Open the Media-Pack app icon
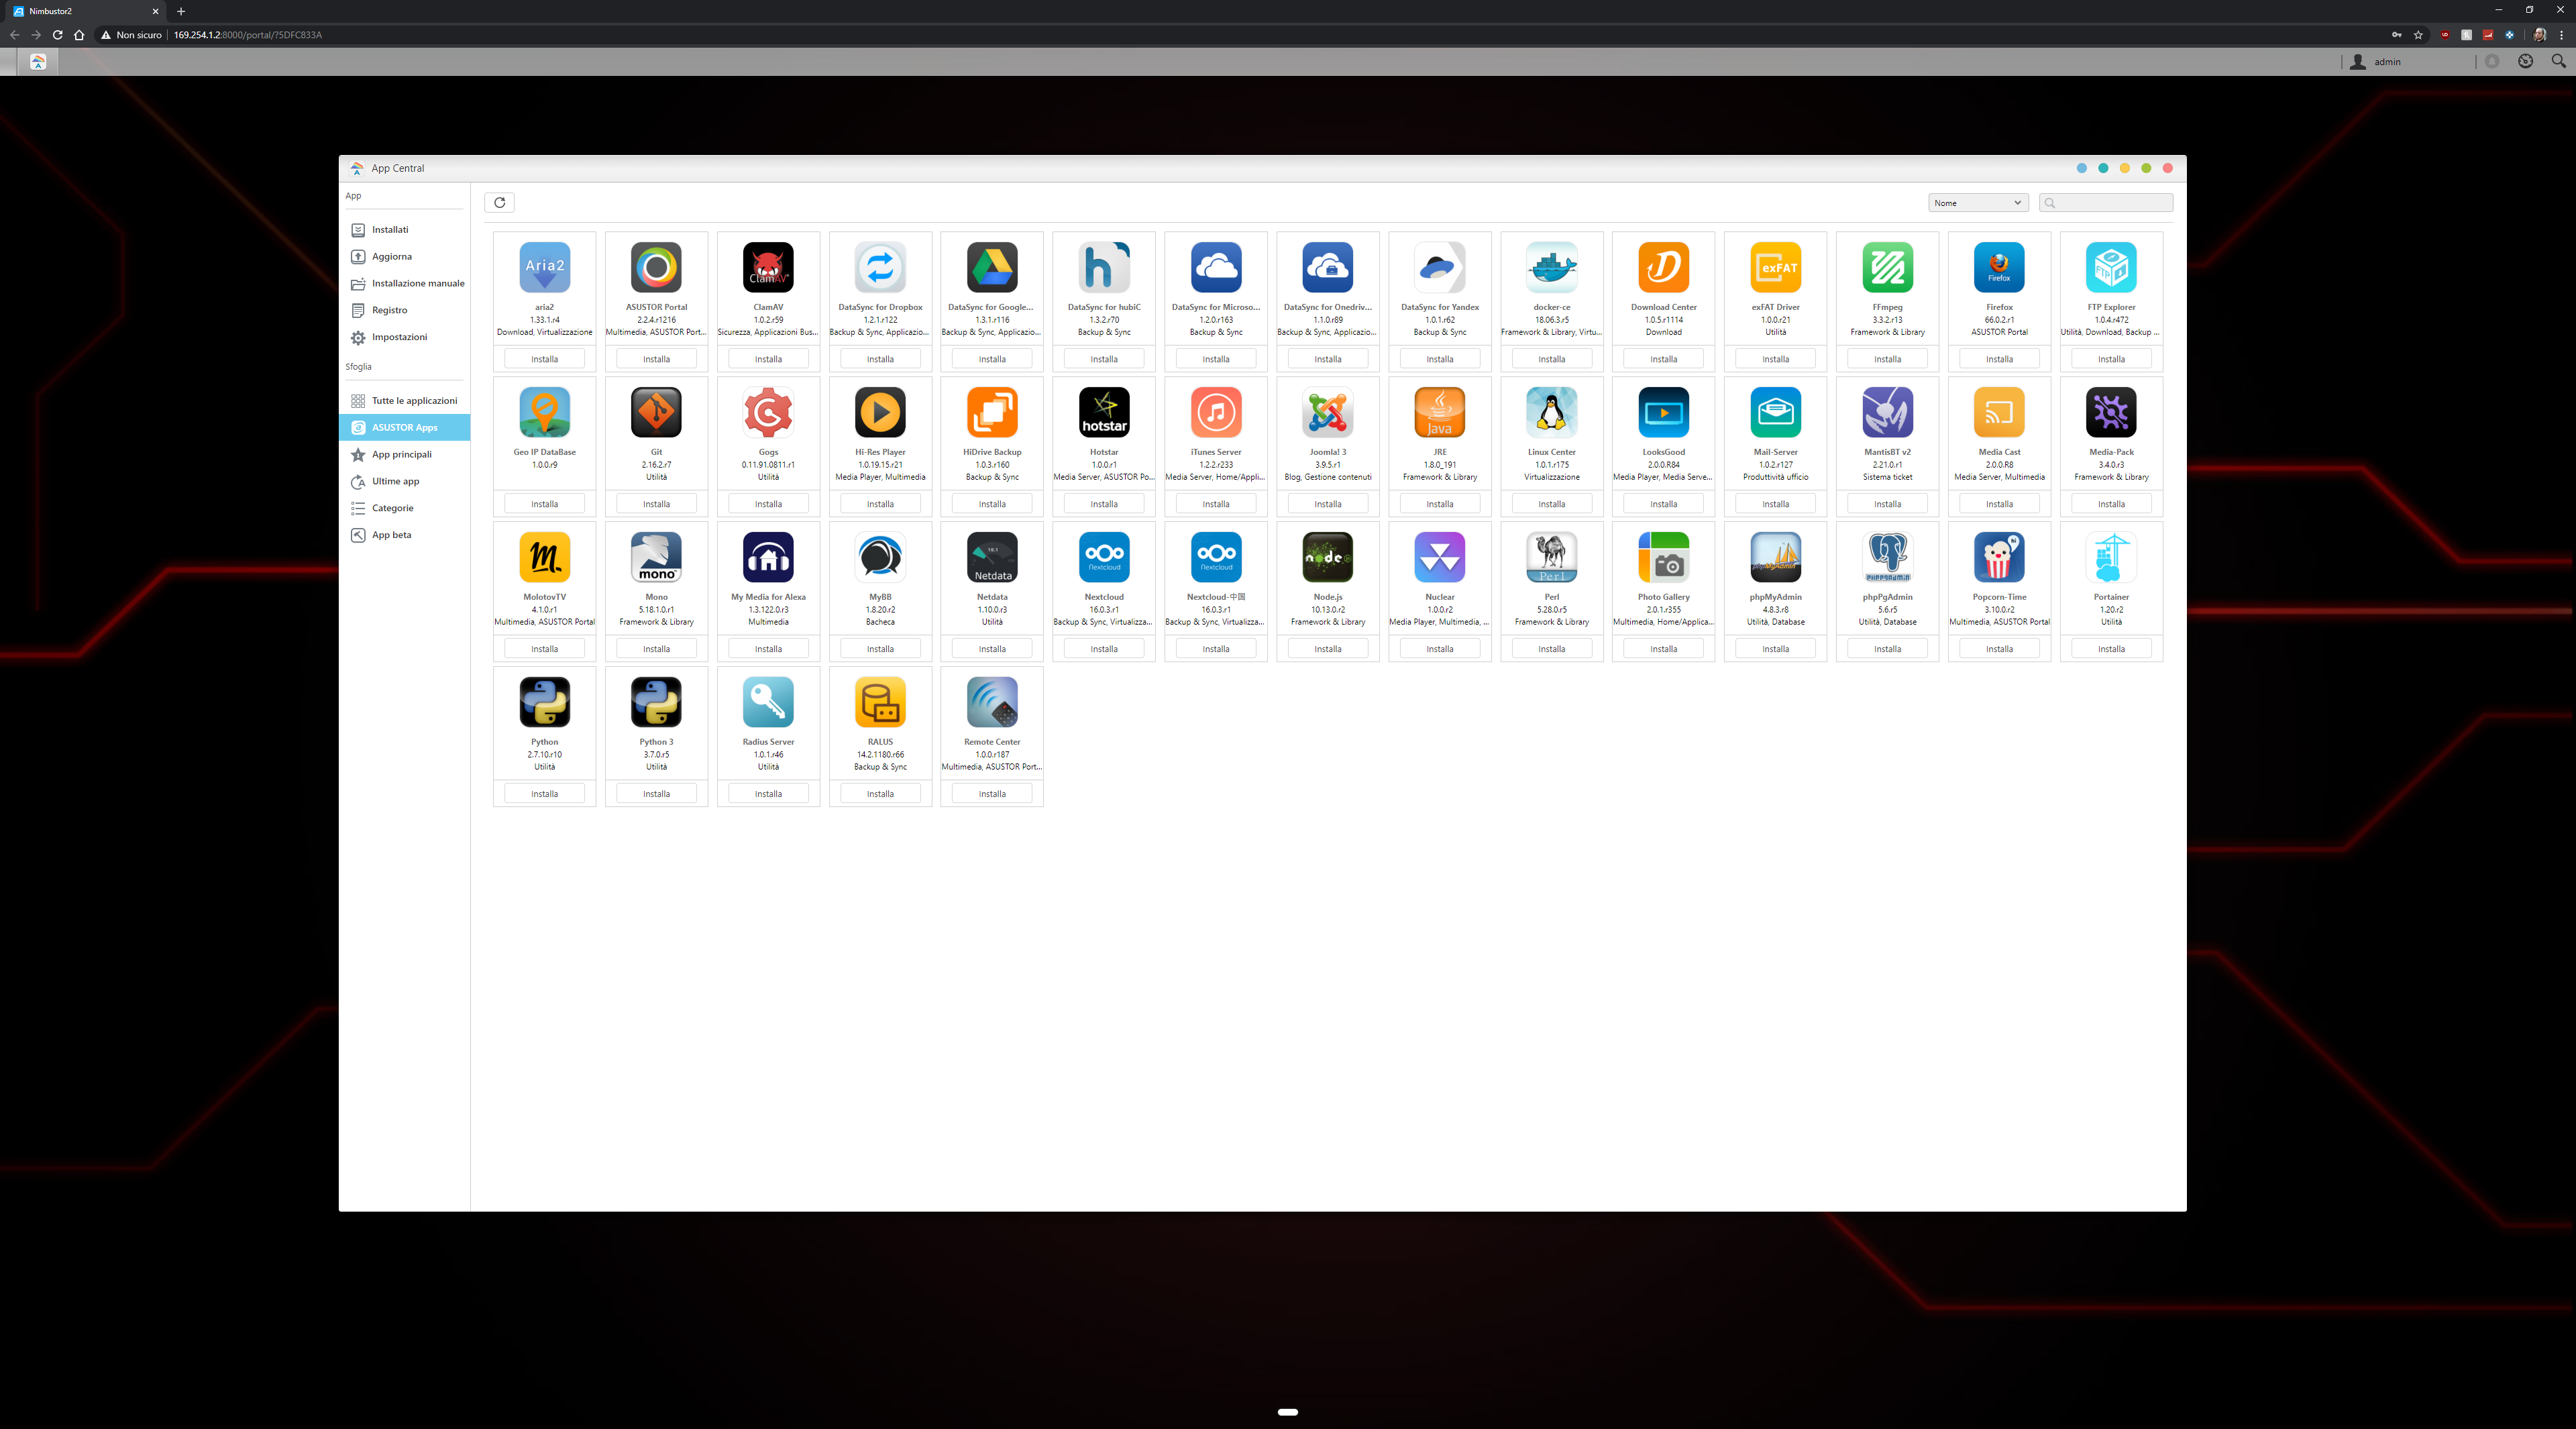This screenshot has height=1429, width=2576. click(x=2112, y=412)
